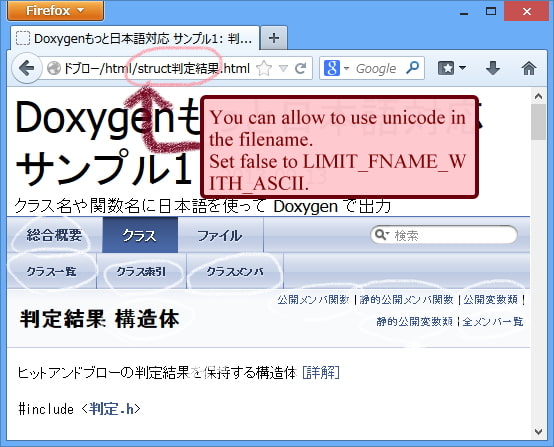Jump to 公開変数類 link

(490, 300)
